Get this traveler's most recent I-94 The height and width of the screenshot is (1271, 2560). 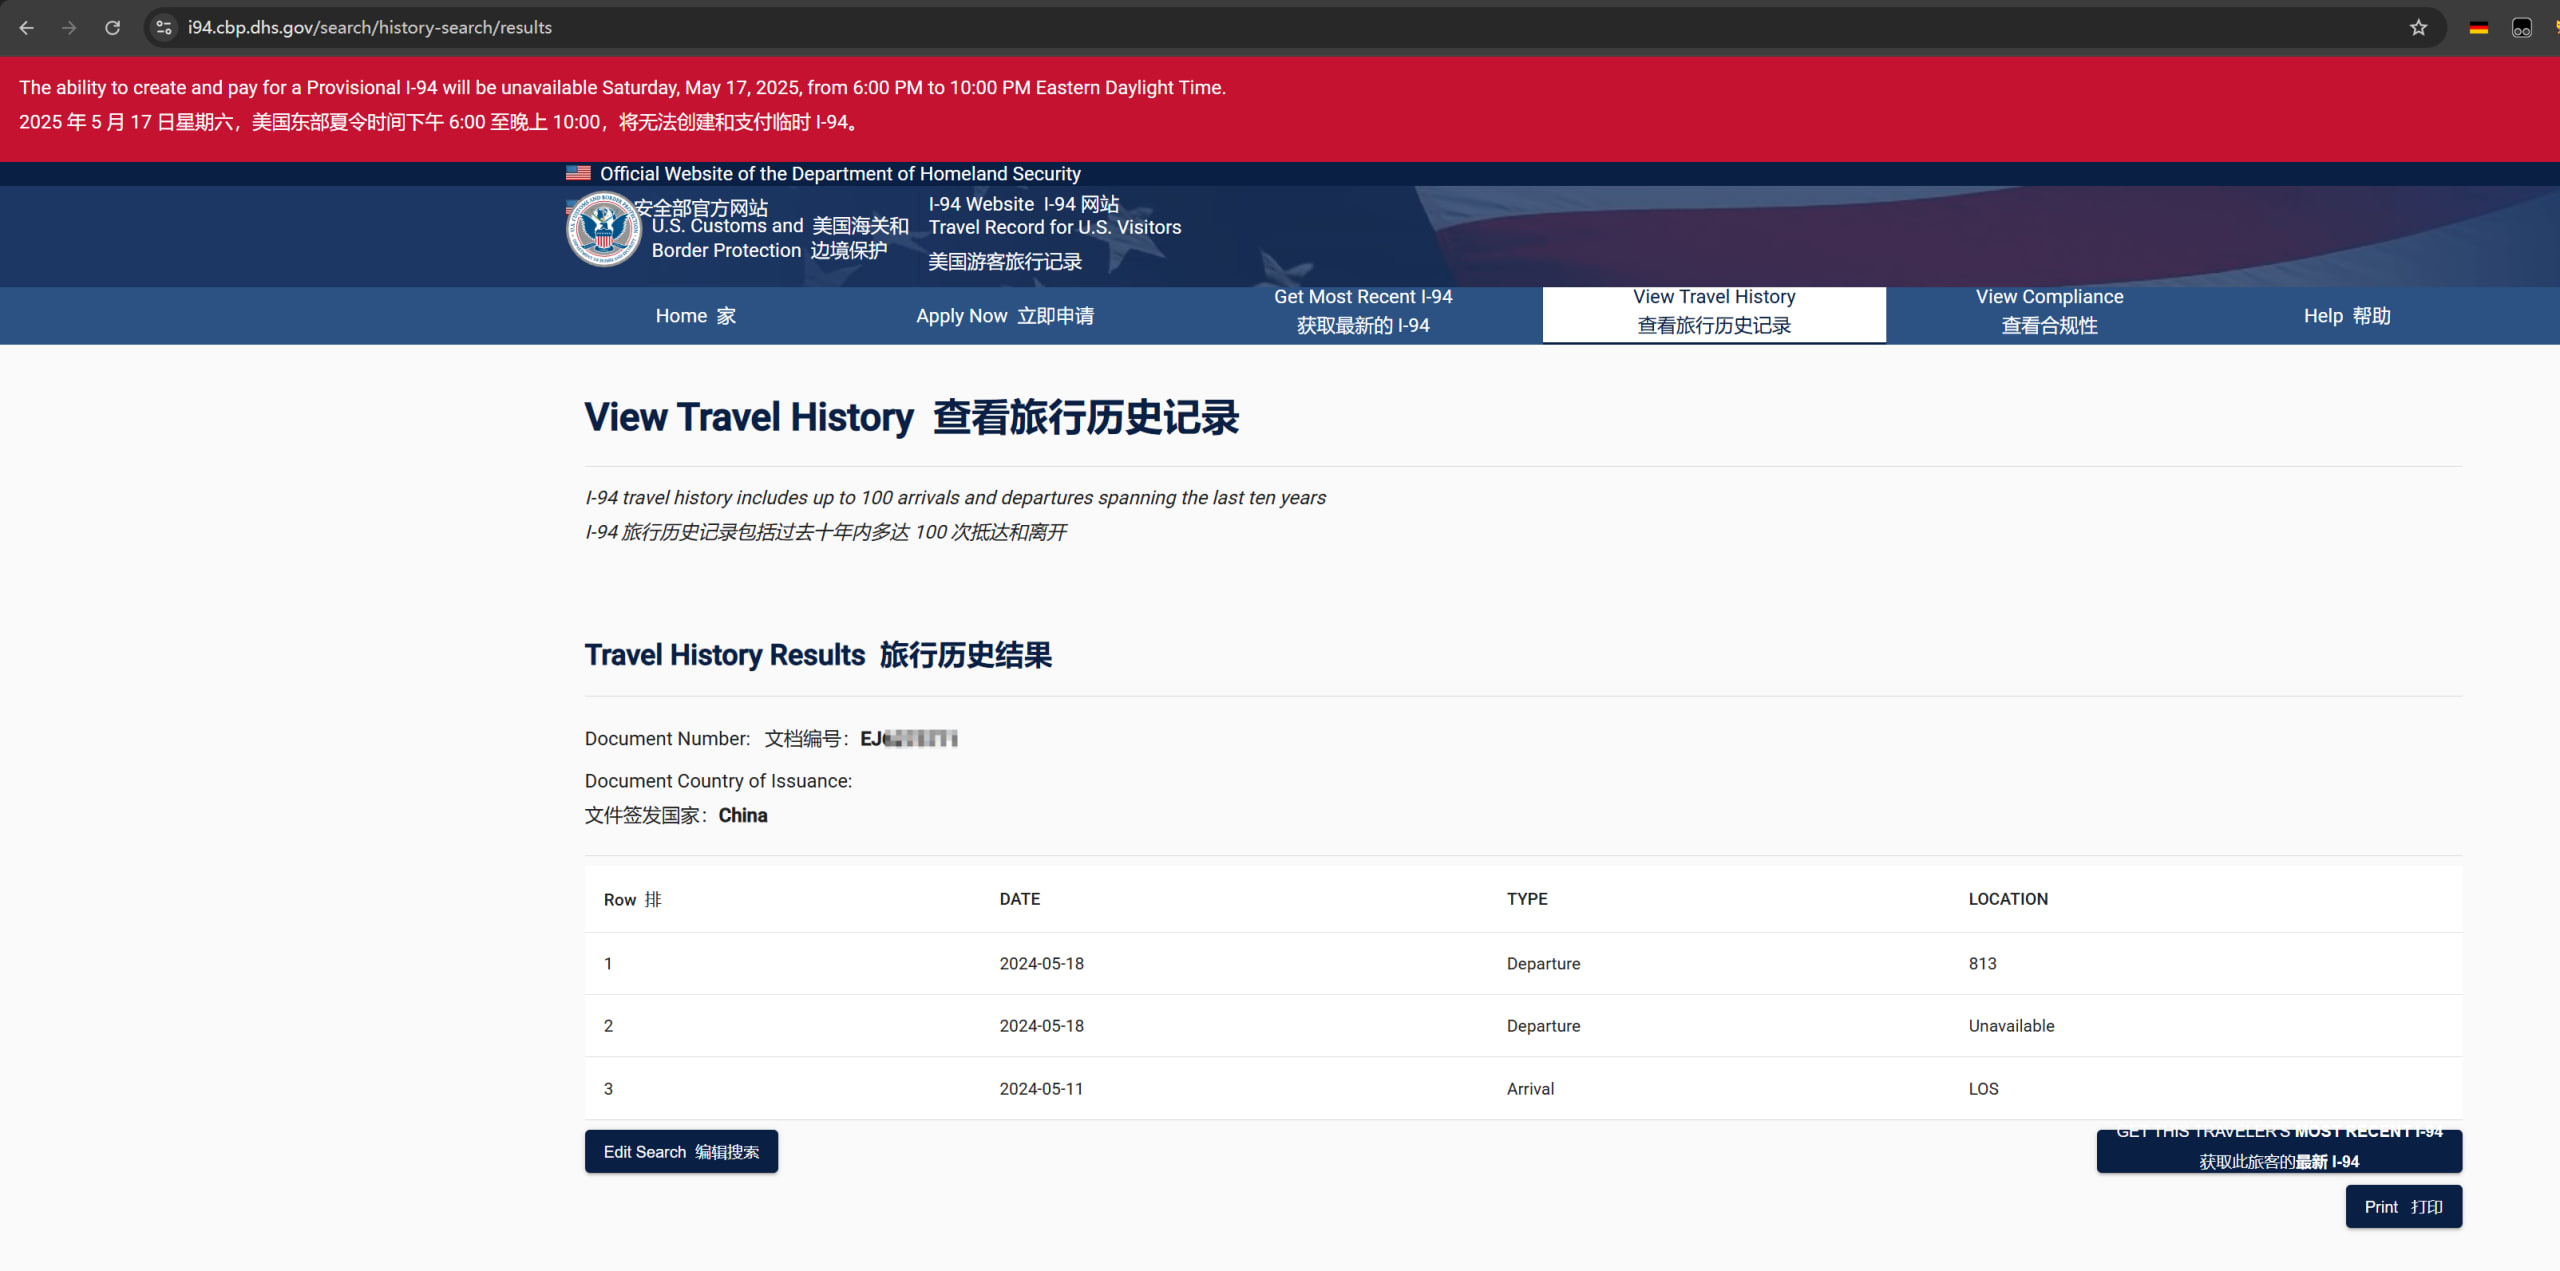click(x=2278, y=1150)
